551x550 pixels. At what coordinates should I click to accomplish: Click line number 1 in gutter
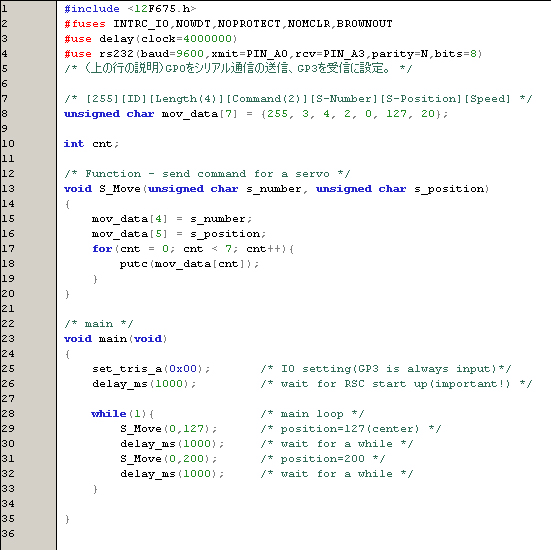[x=4, y=8]
